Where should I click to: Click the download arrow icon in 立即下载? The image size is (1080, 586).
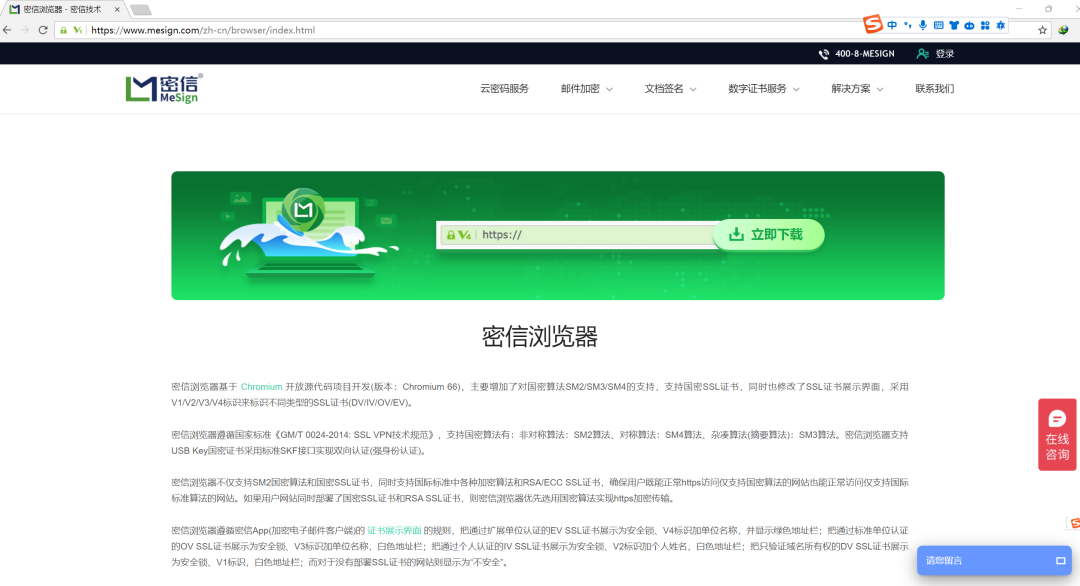[736, 234]
